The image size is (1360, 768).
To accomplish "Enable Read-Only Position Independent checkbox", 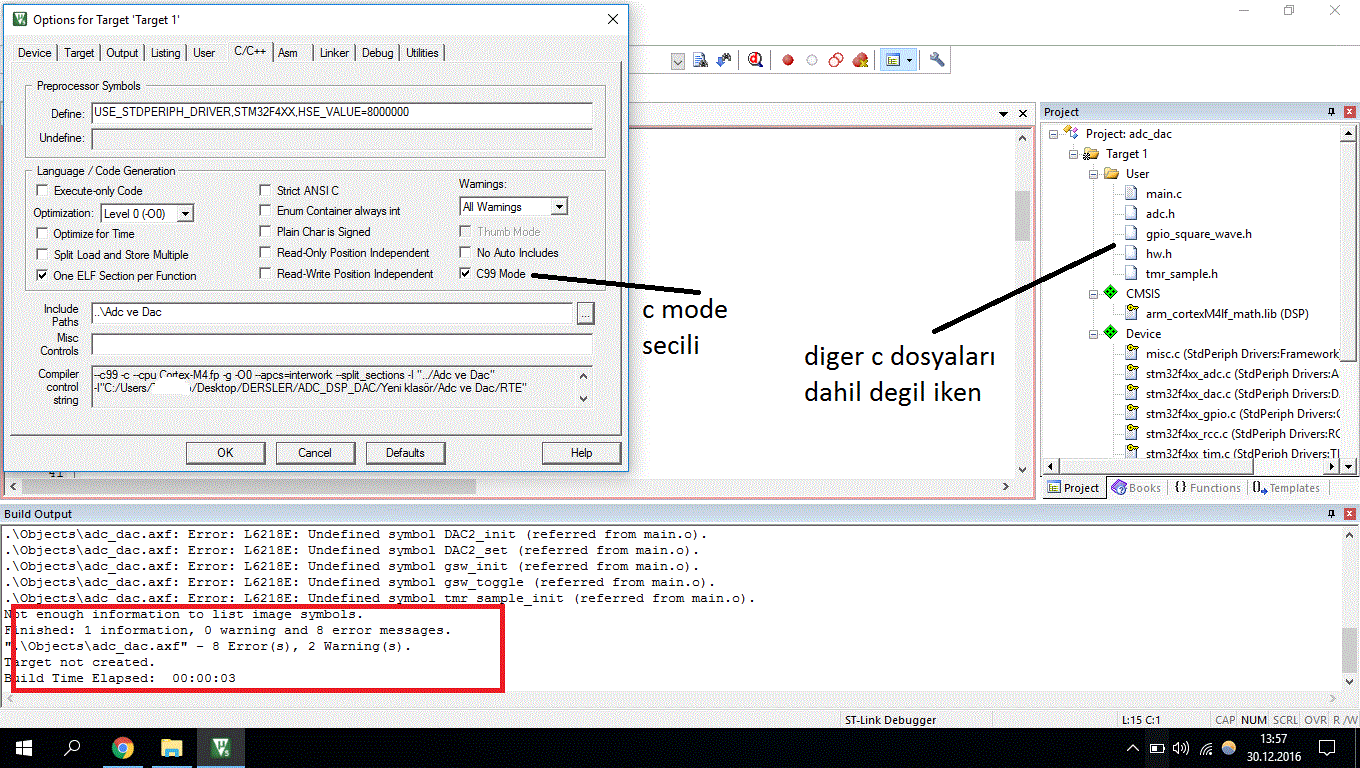I will pos(265,253).
